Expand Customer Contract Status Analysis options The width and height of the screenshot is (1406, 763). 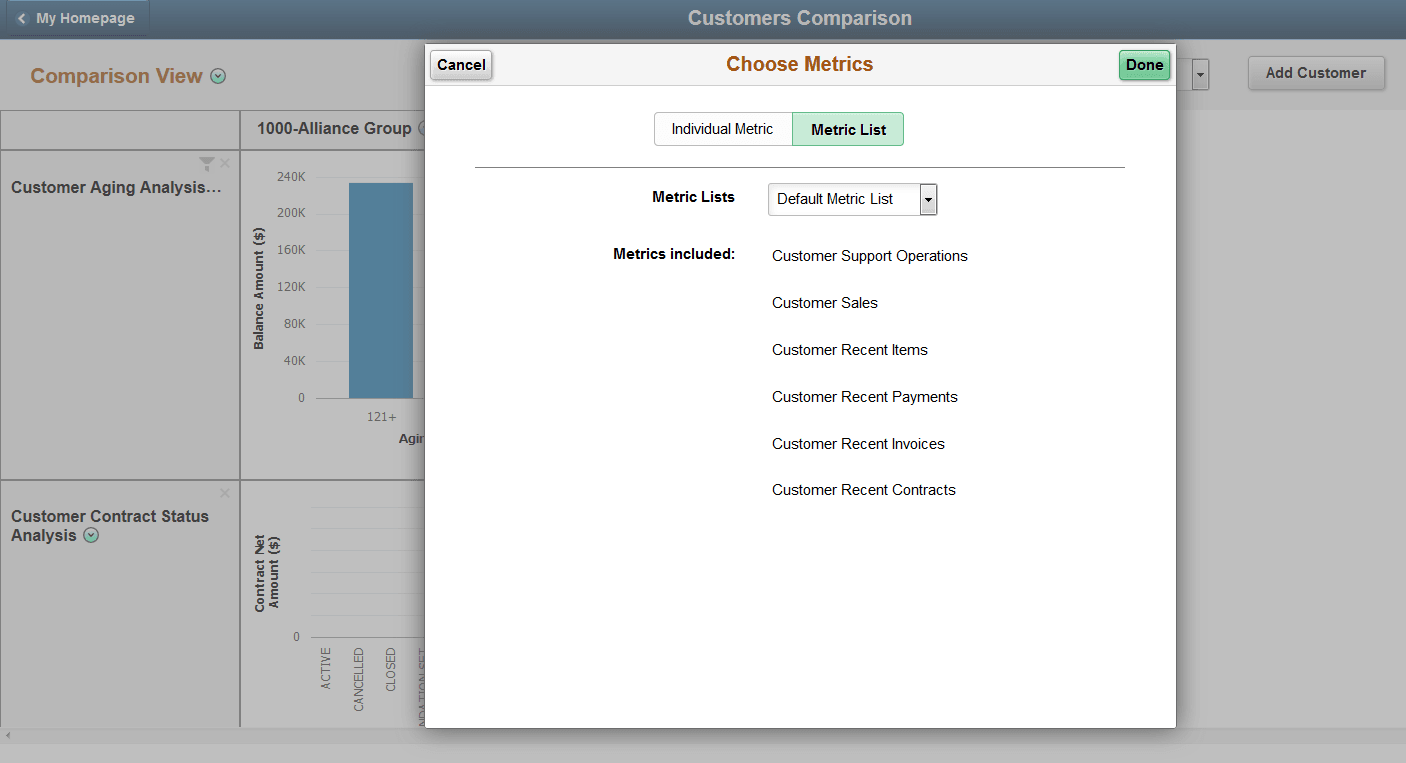(91, 536)
